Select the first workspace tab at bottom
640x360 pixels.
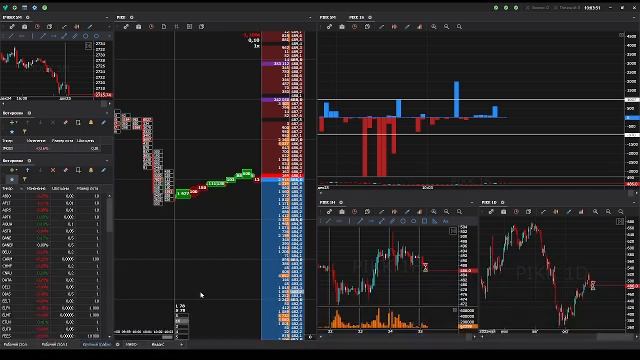tap(15, 344)
